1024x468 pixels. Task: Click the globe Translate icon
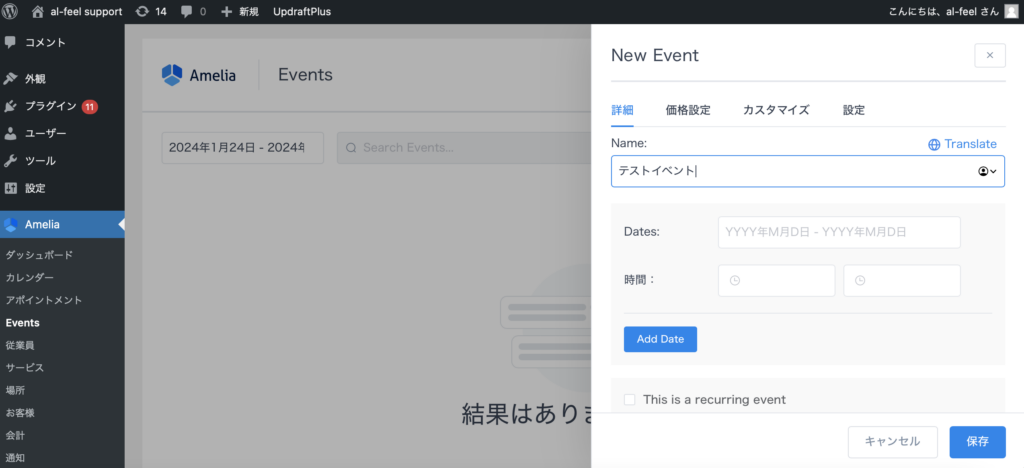934,144
